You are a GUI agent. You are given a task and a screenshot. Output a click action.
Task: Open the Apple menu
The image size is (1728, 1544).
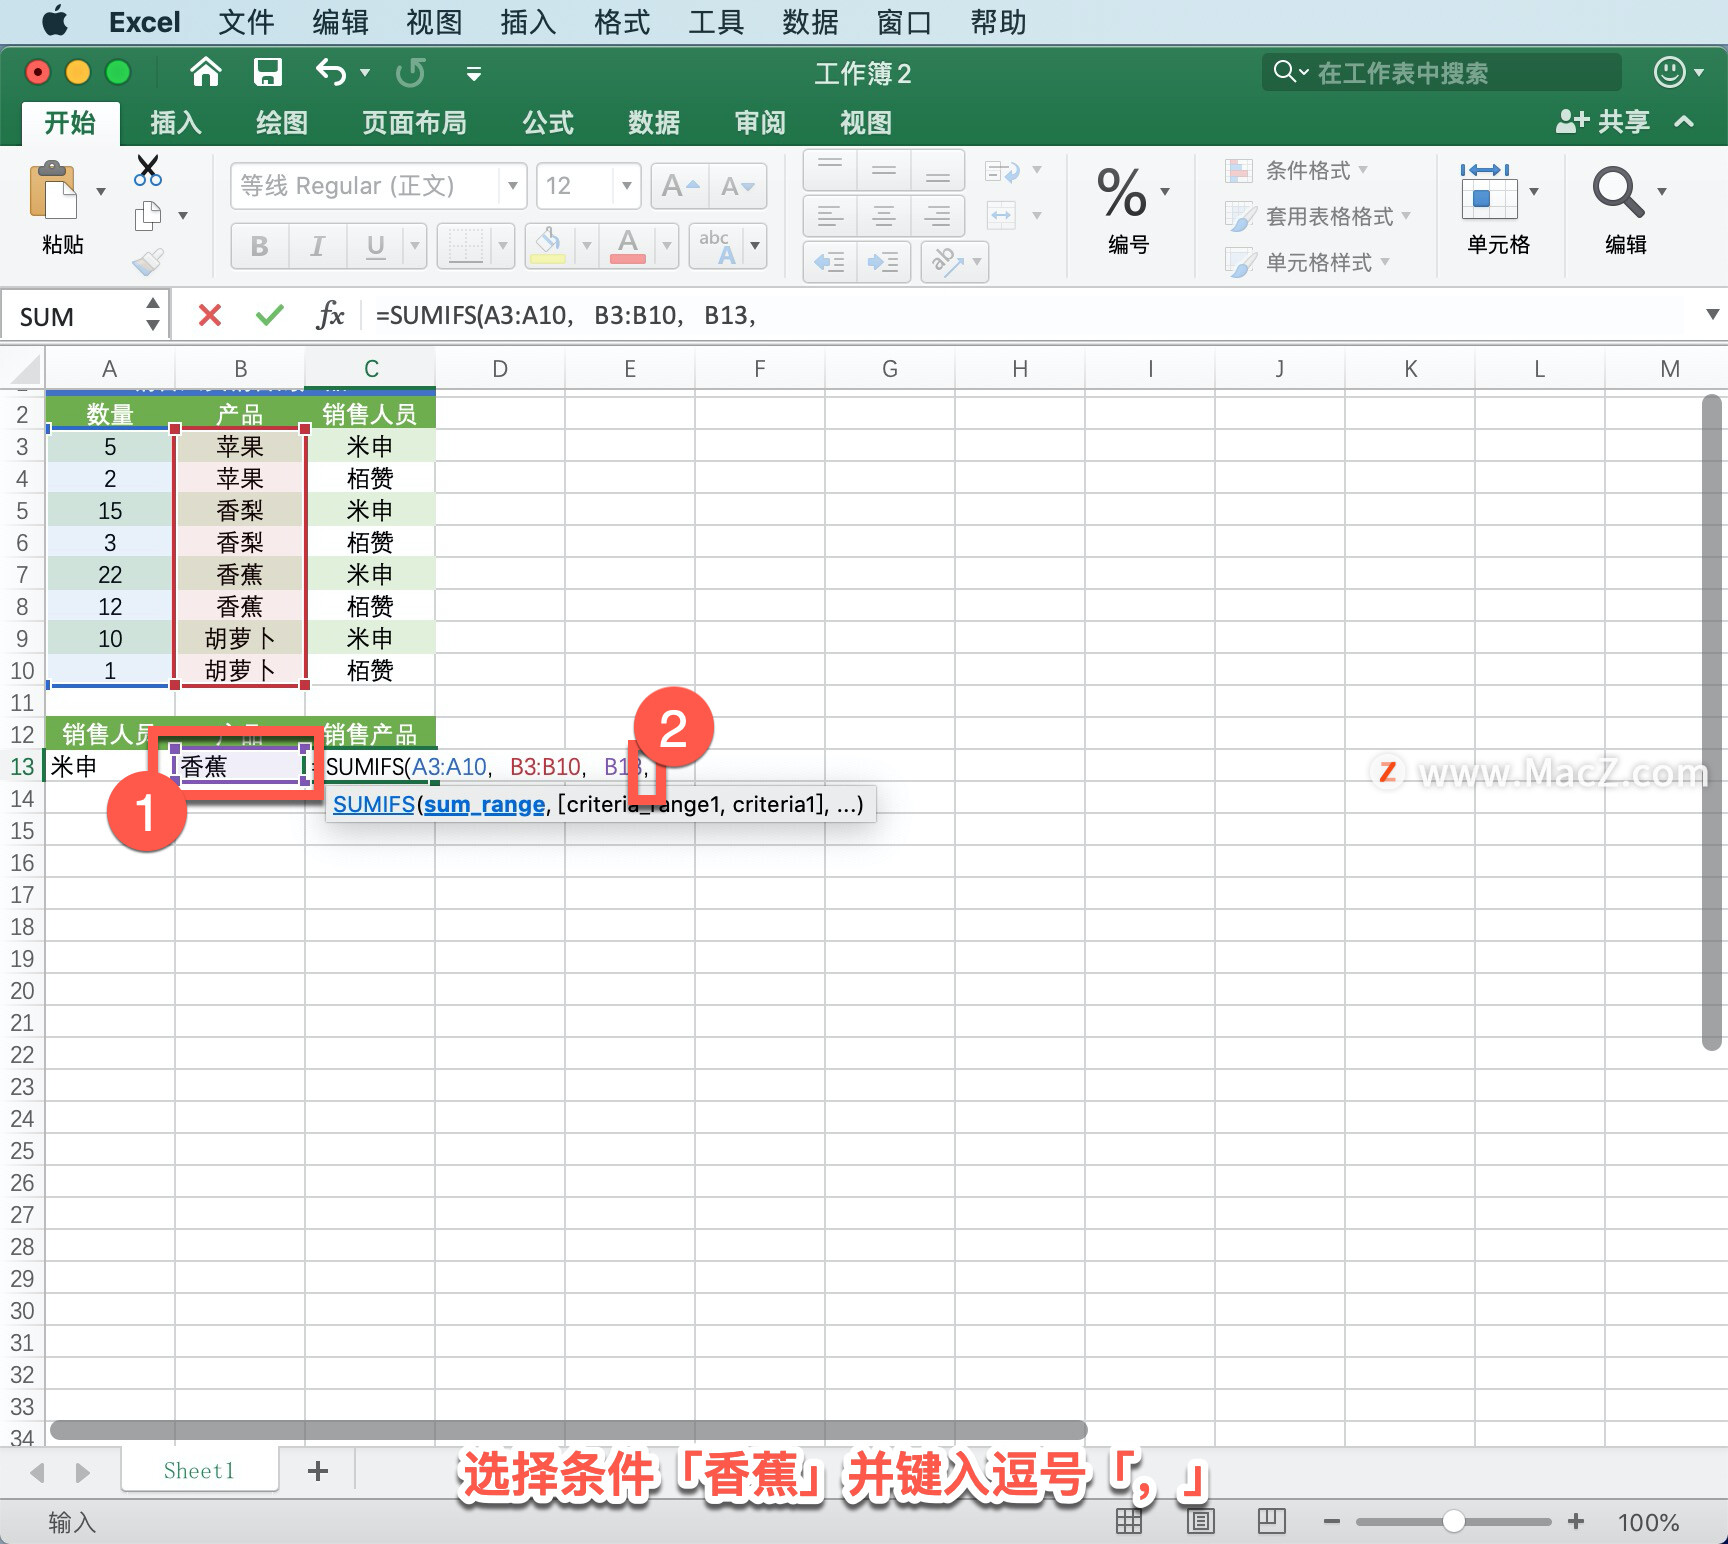(x=55, y=21)
